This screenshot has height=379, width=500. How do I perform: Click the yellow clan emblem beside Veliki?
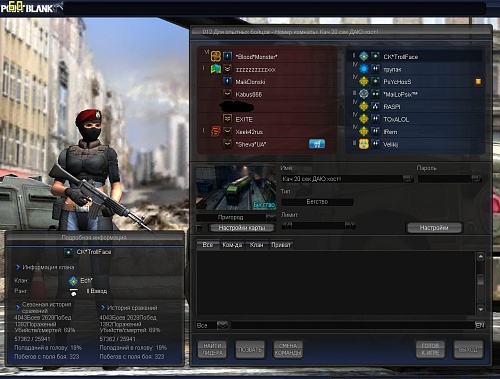364,144
